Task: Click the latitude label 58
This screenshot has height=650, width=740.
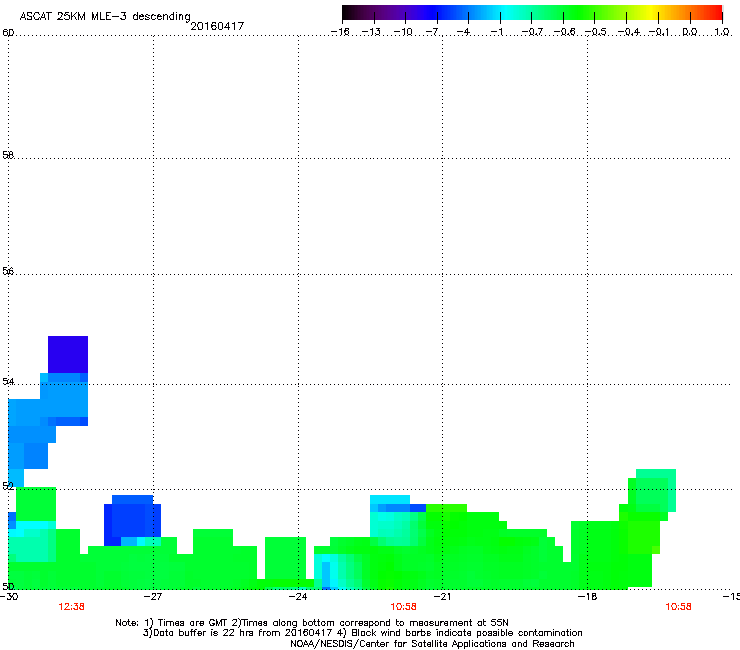Action: tap(8, 155)
